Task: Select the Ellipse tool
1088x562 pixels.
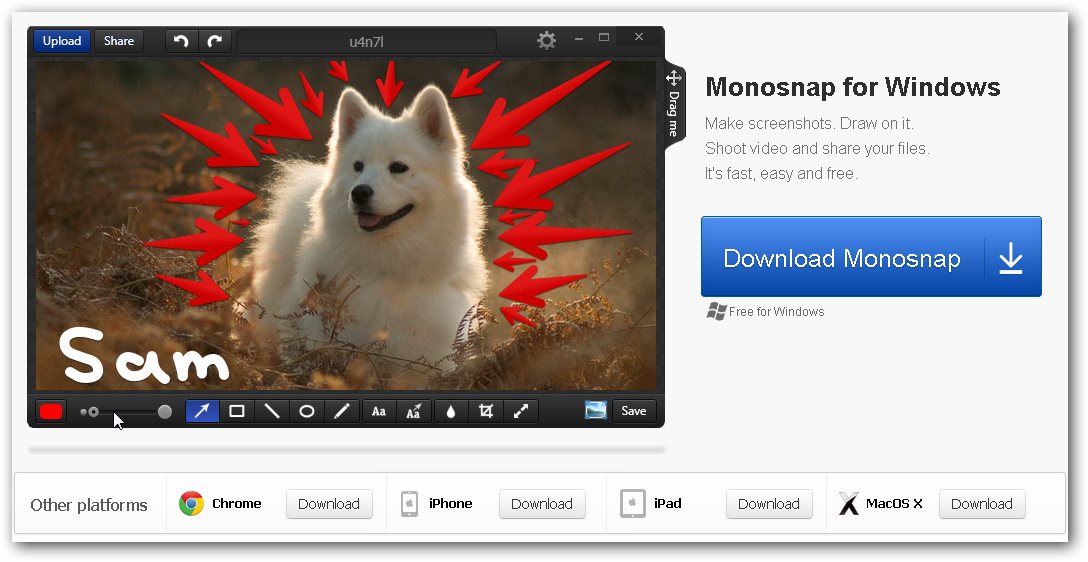Action: coord(306,411)
